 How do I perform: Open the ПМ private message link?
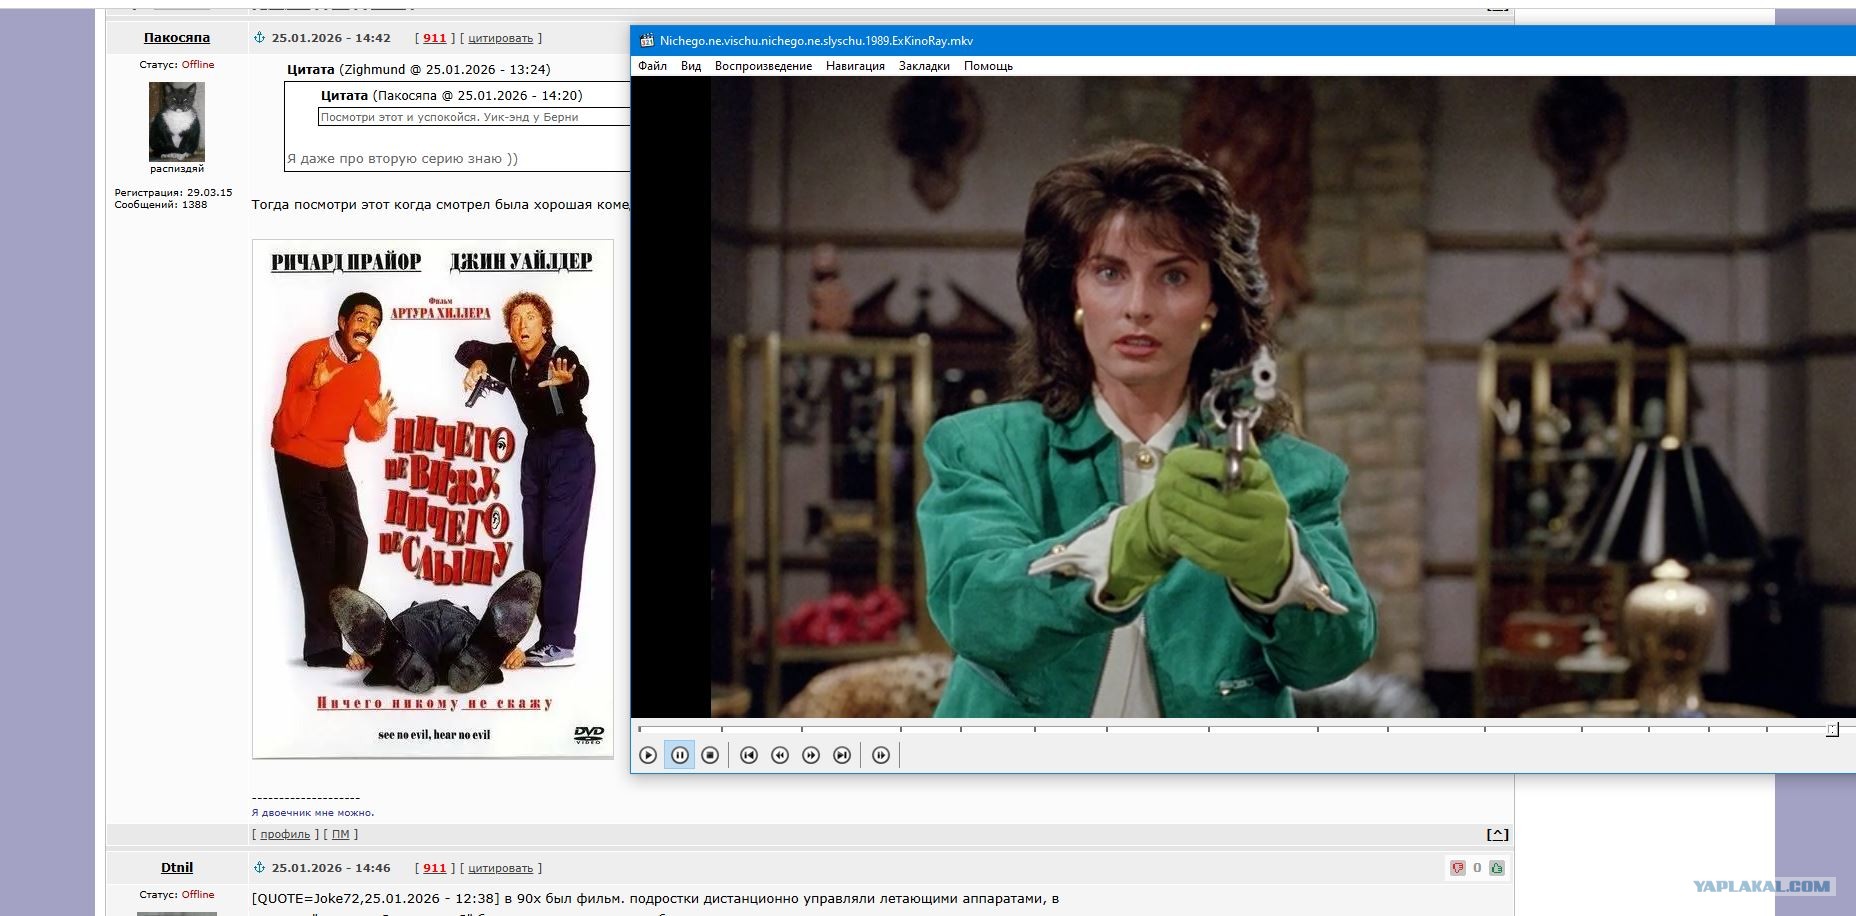pos(340,834)
